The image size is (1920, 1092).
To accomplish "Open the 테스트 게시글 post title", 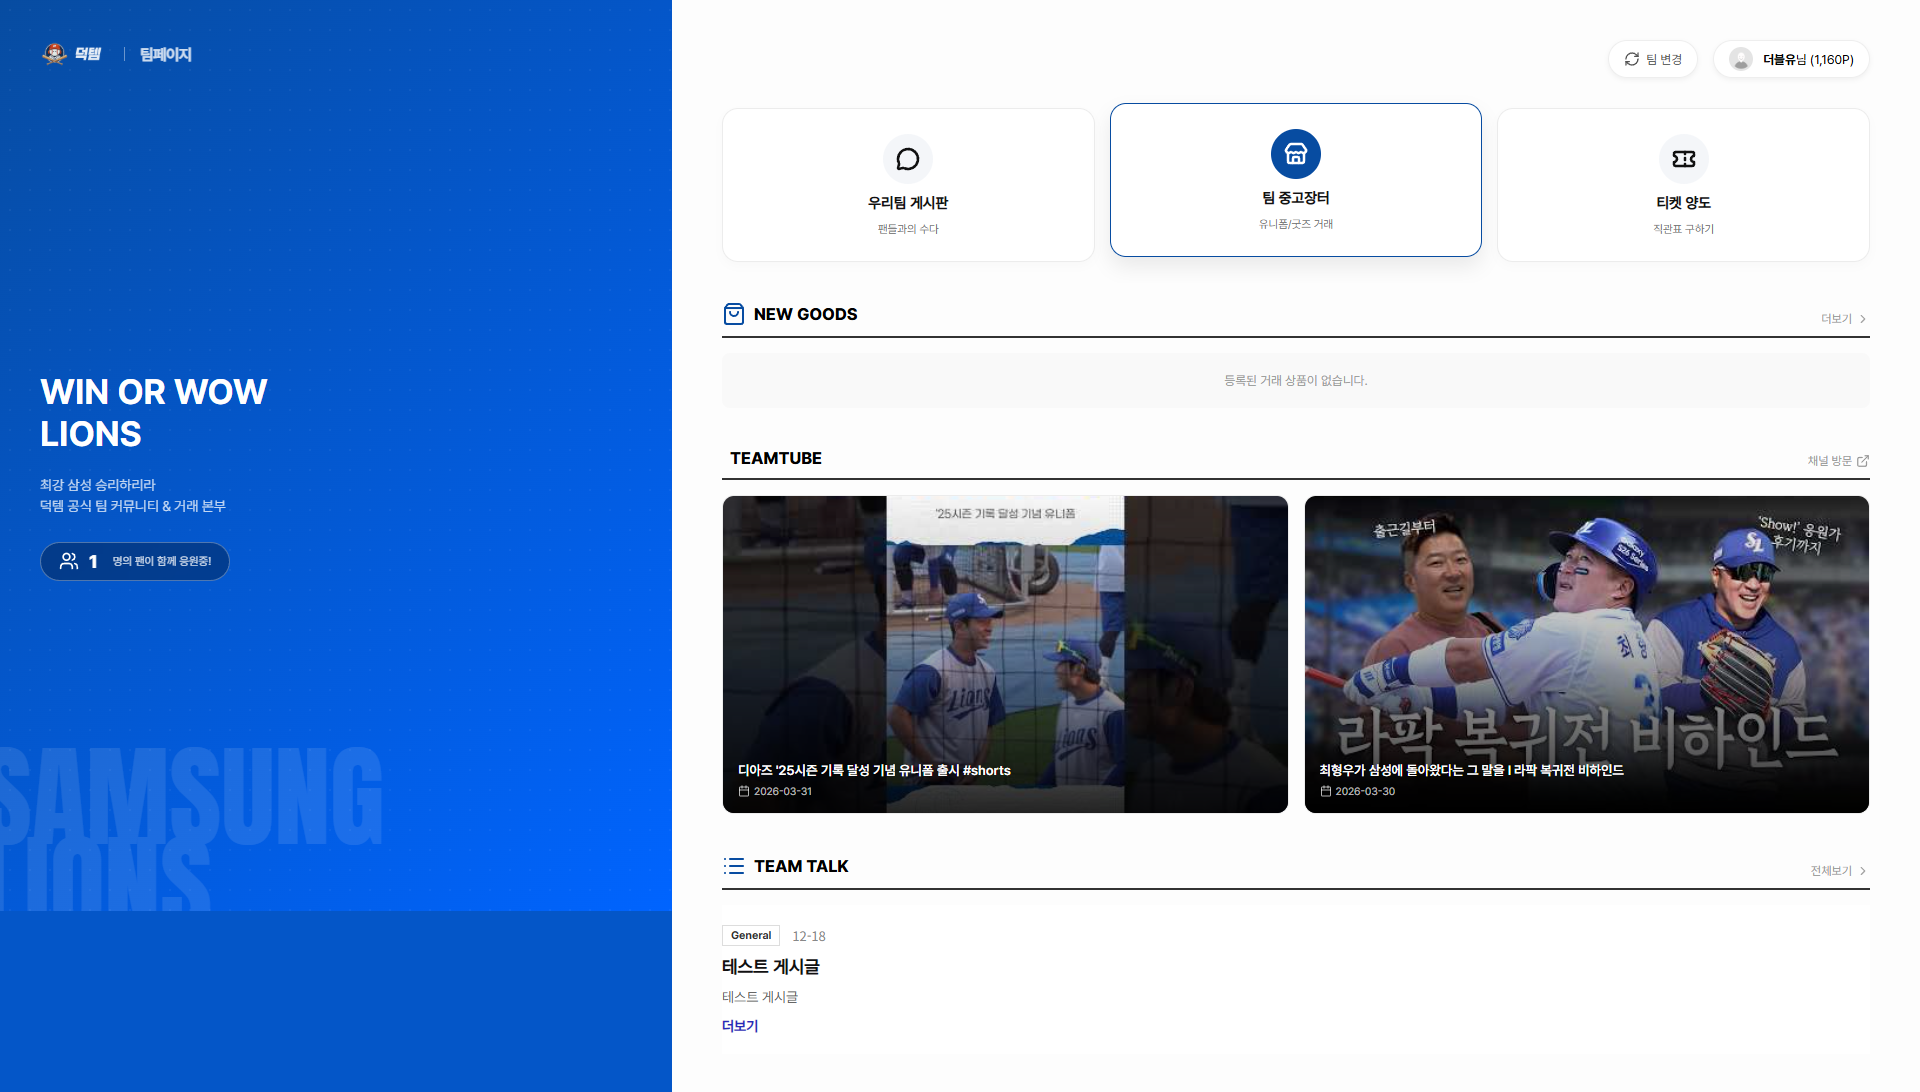I will [770, 967].
